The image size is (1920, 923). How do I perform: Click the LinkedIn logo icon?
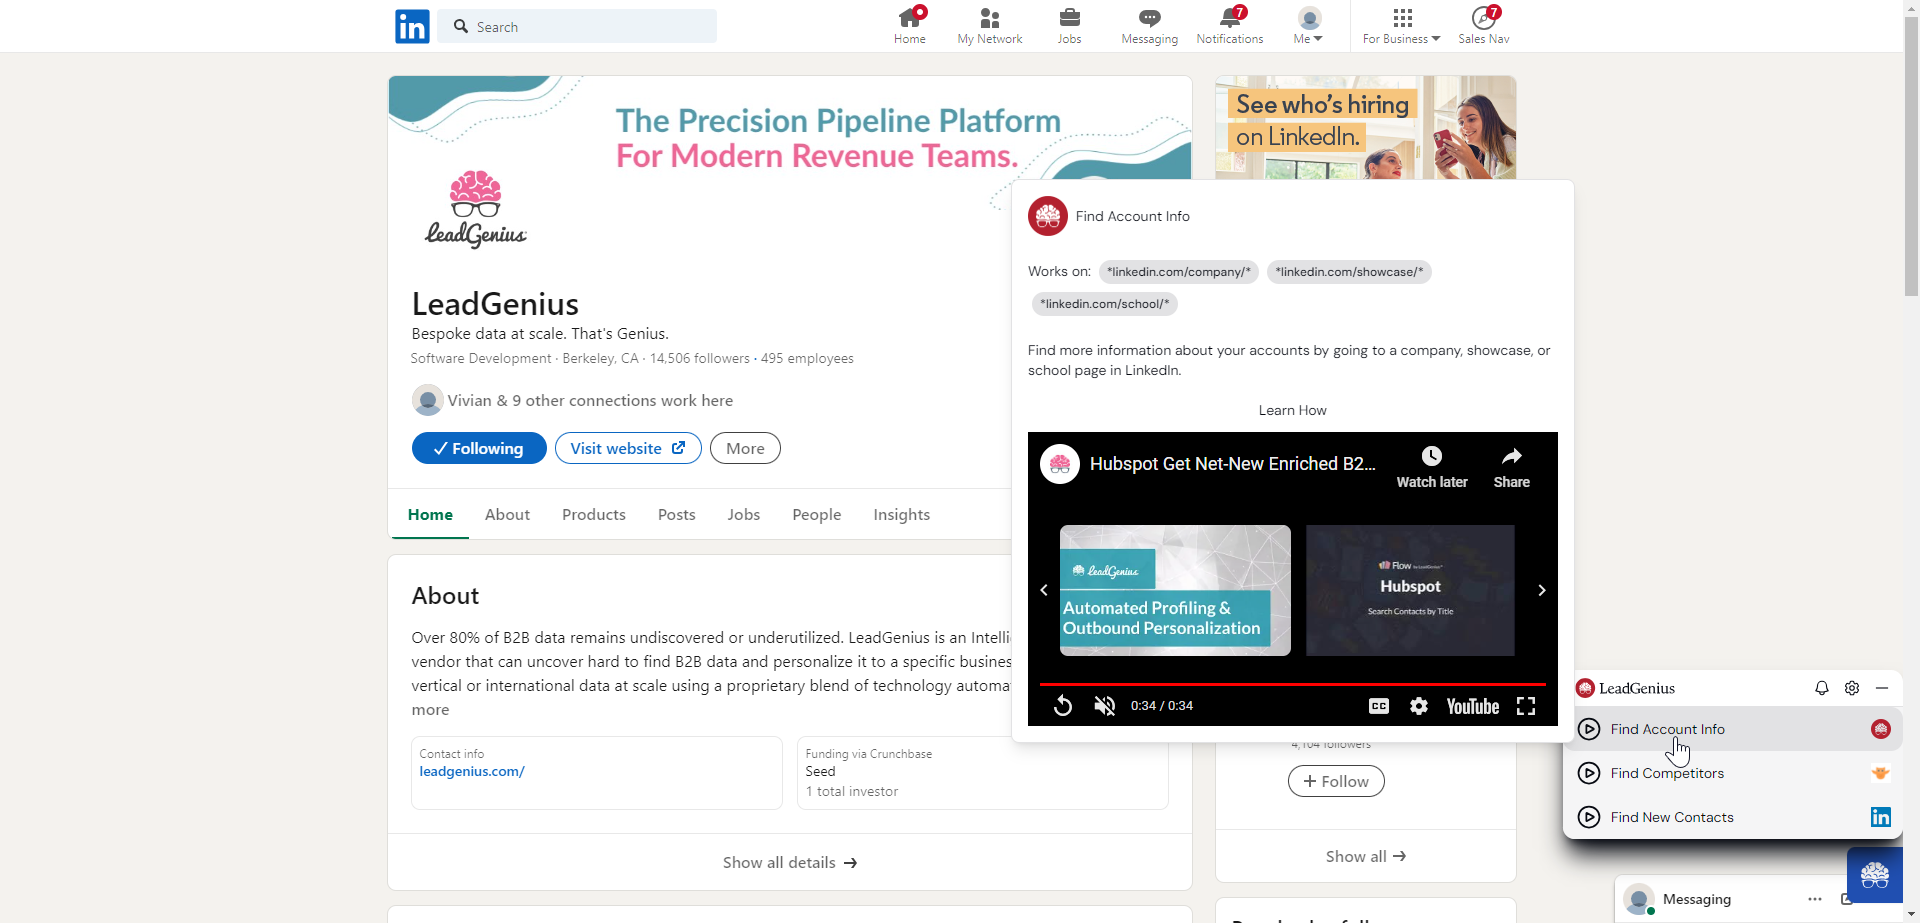(412, 26)
